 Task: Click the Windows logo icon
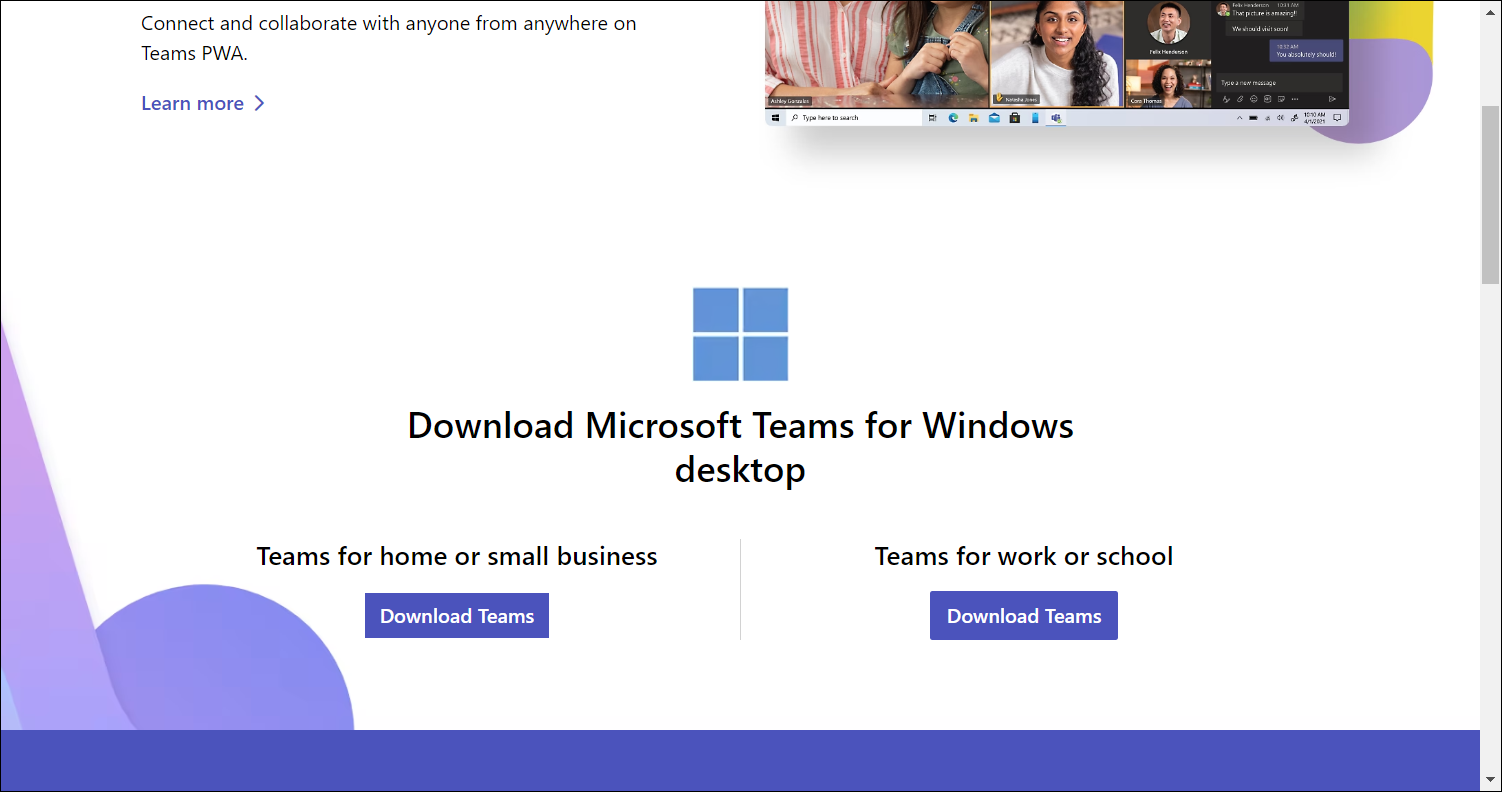point(740,334)
